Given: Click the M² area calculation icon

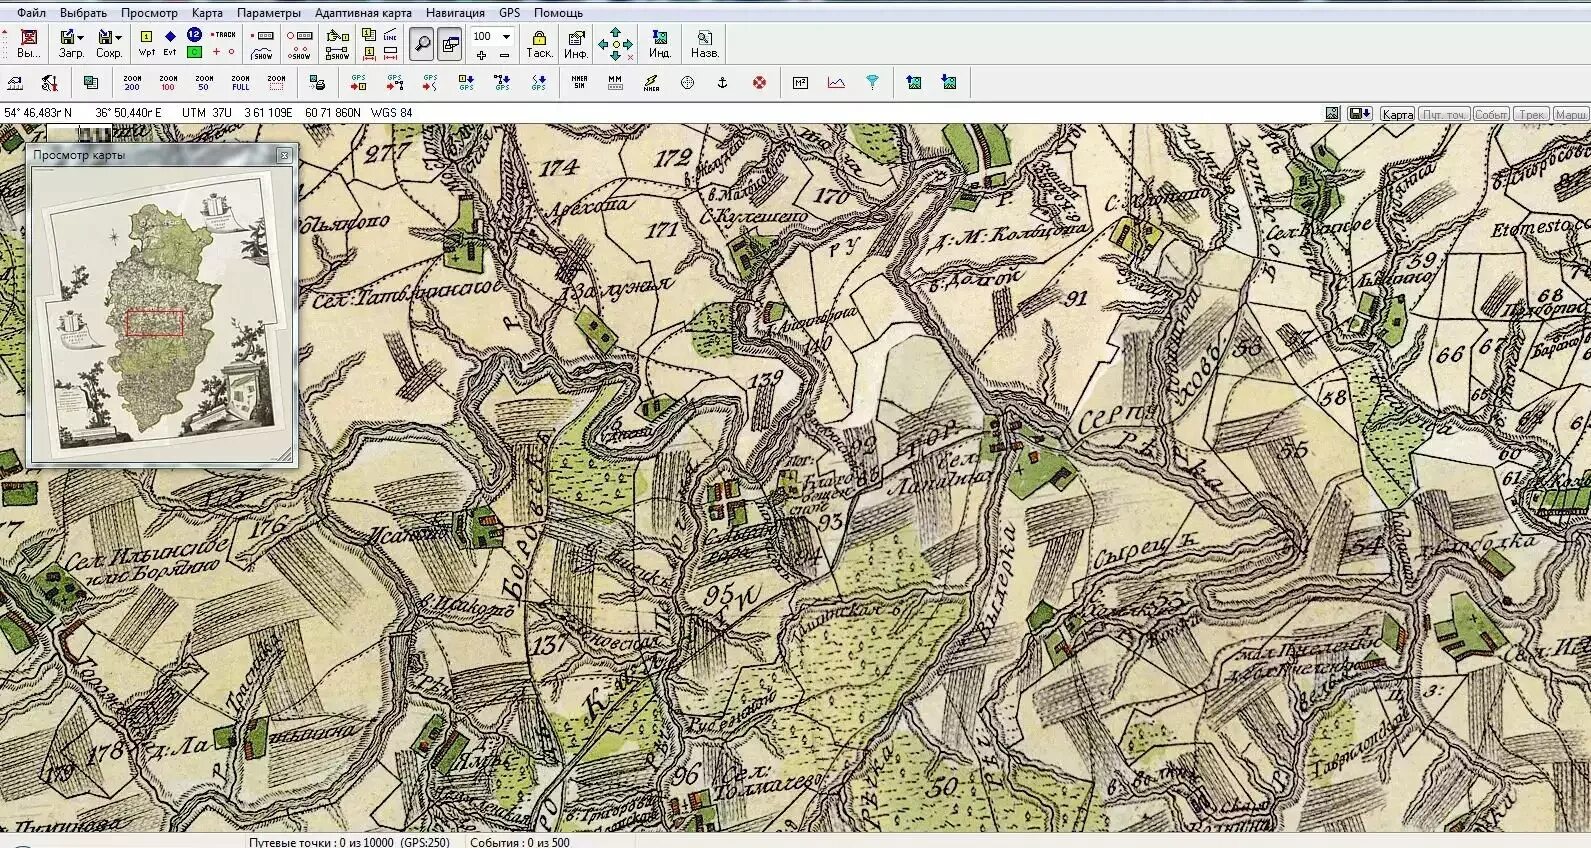Looking at the screenshot, I should (x=800, y=83).
